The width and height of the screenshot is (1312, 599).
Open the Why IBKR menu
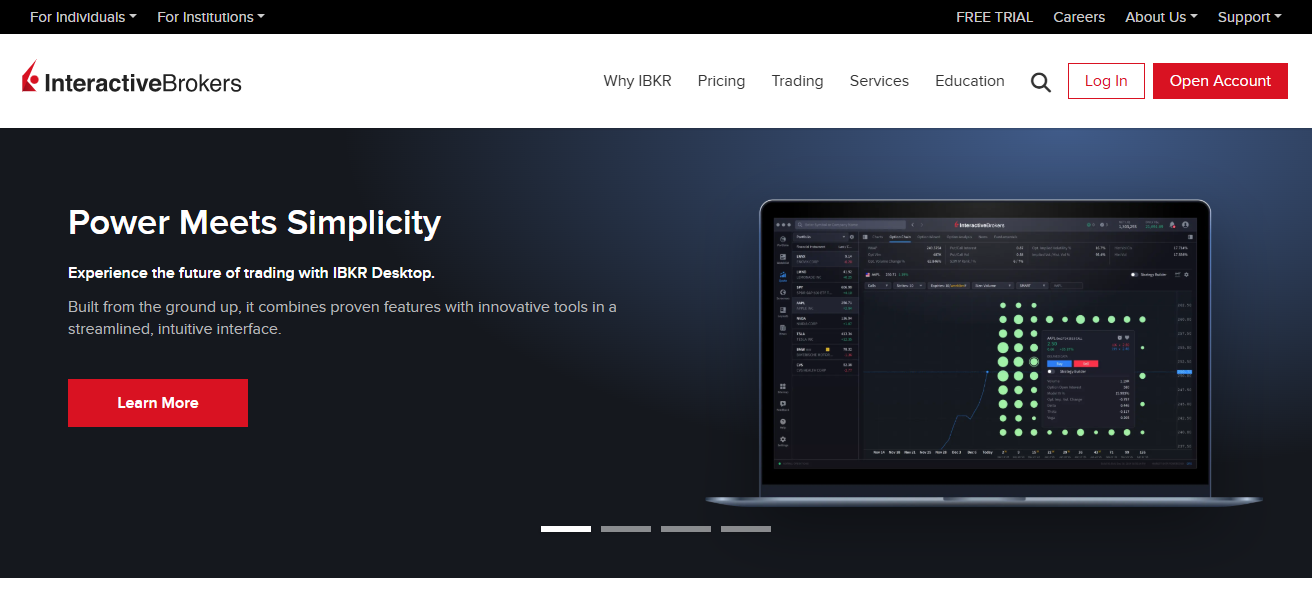click(637, 81)
